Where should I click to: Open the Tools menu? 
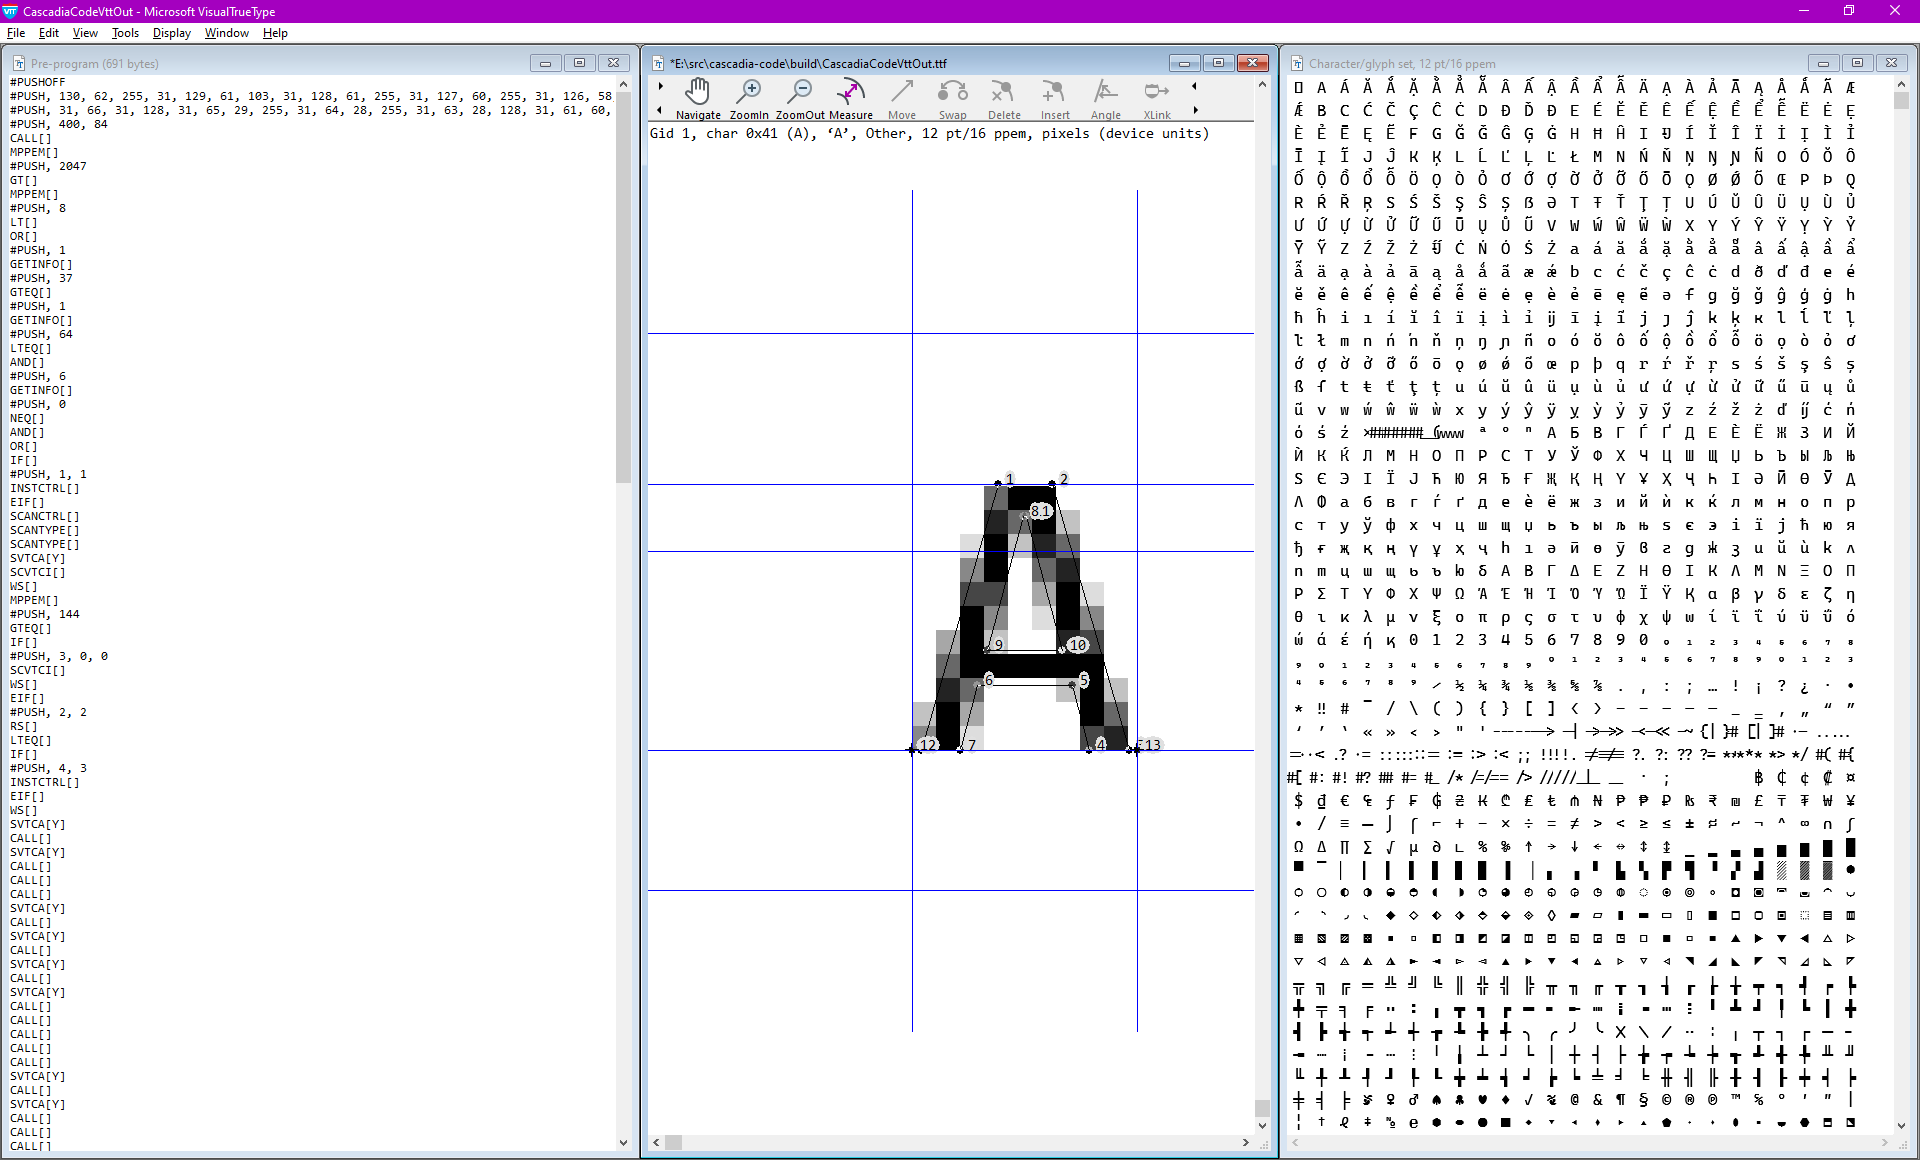click(125, 33)
